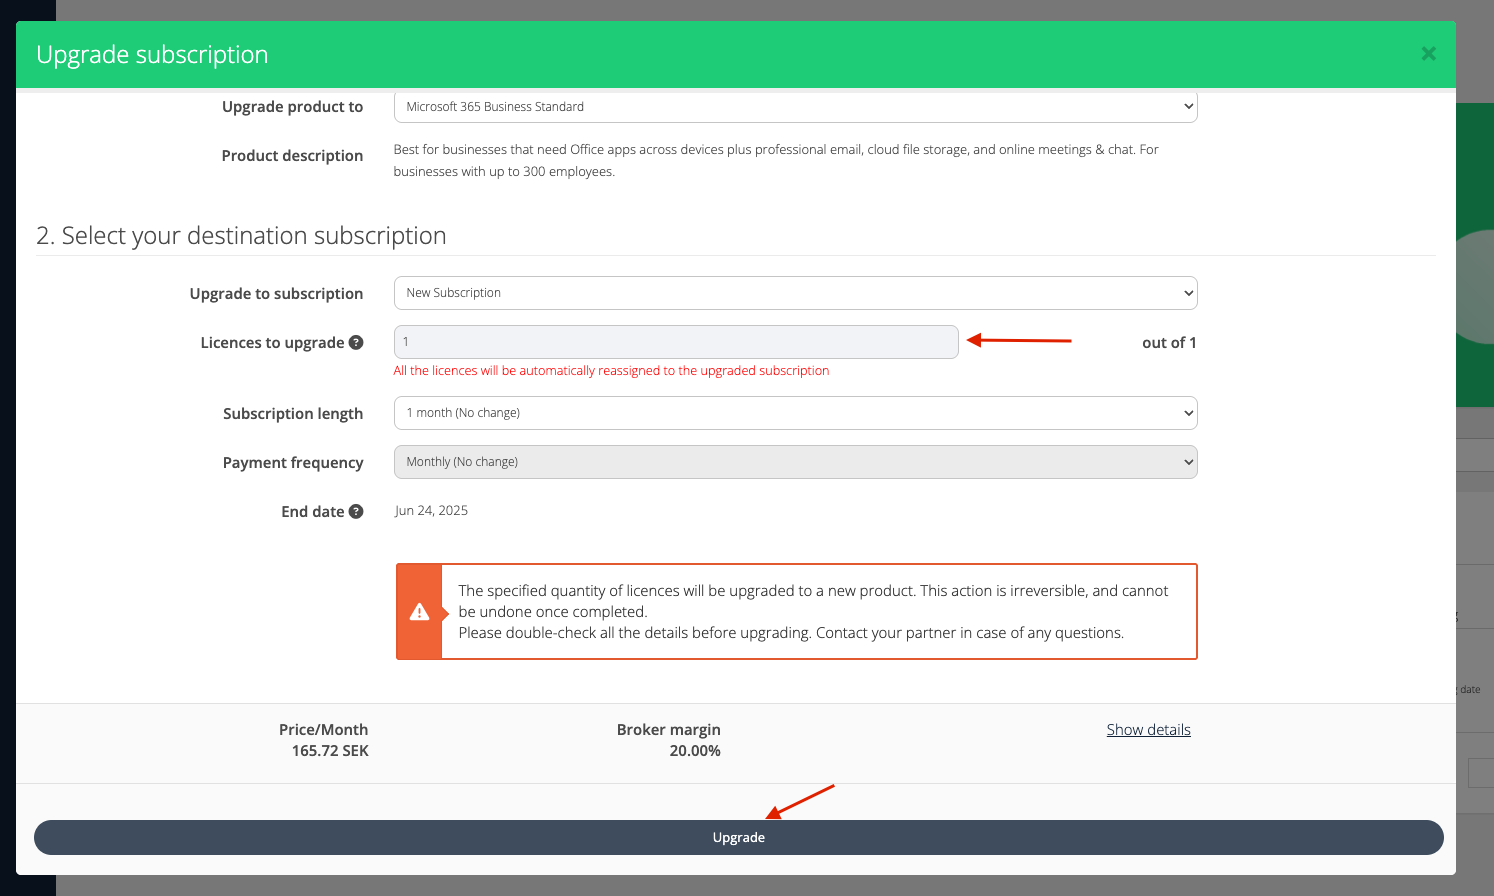Expand the Payment frequency dropdown

click(x=795, y=462)
